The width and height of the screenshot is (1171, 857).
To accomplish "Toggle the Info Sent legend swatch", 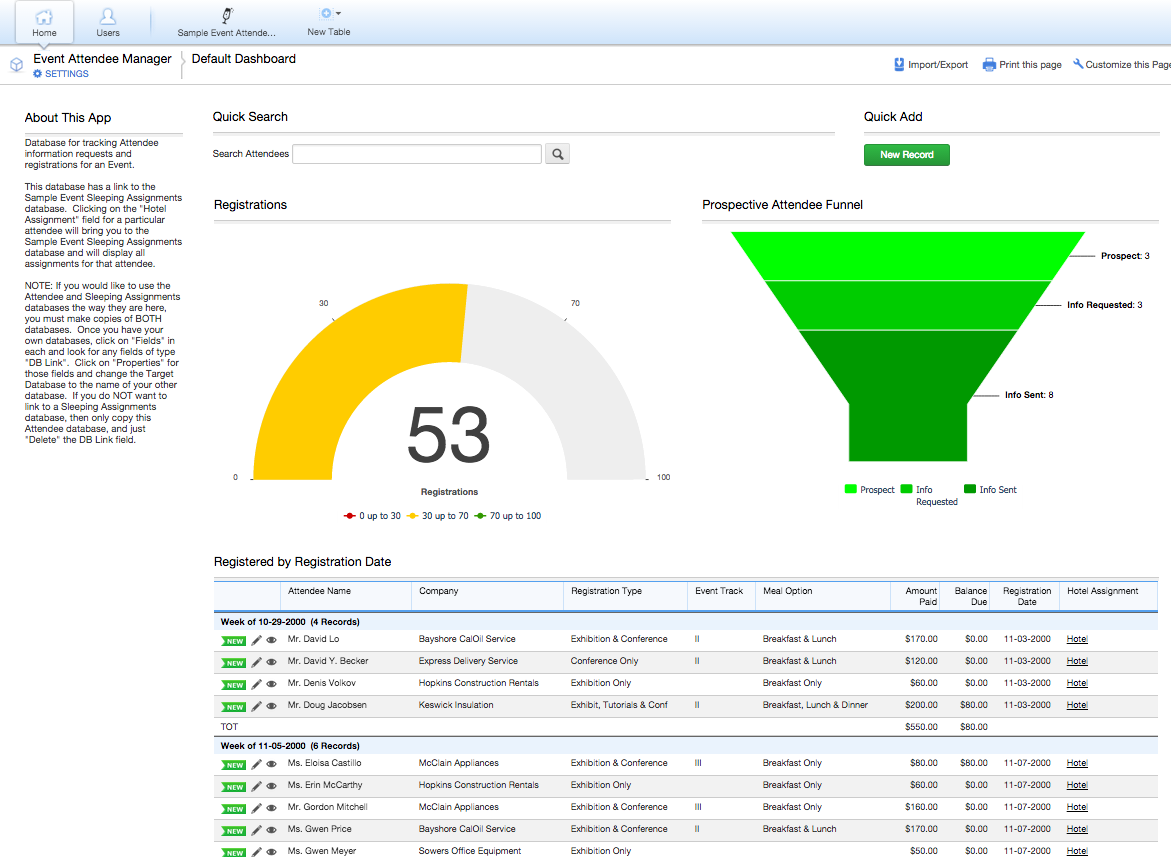I will point(970,489).
